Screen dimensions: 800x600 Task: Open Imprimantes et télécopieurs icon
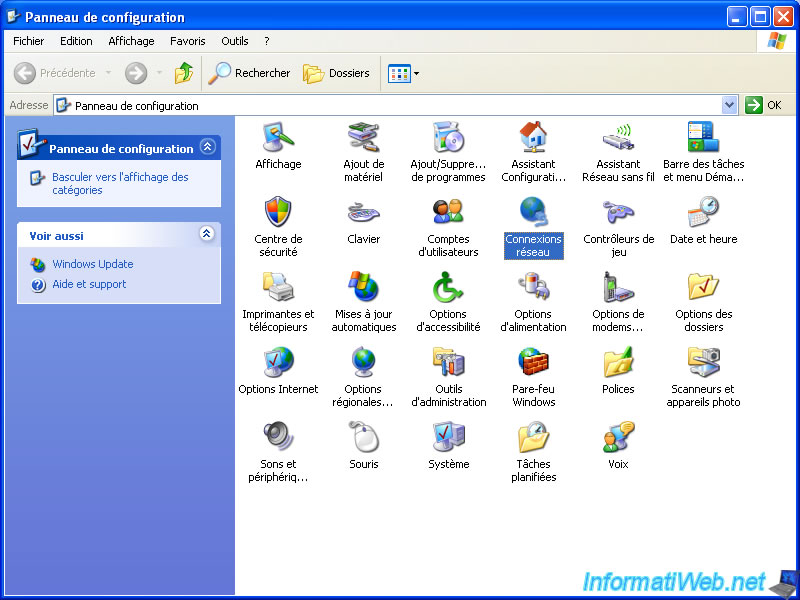point(278,288)
